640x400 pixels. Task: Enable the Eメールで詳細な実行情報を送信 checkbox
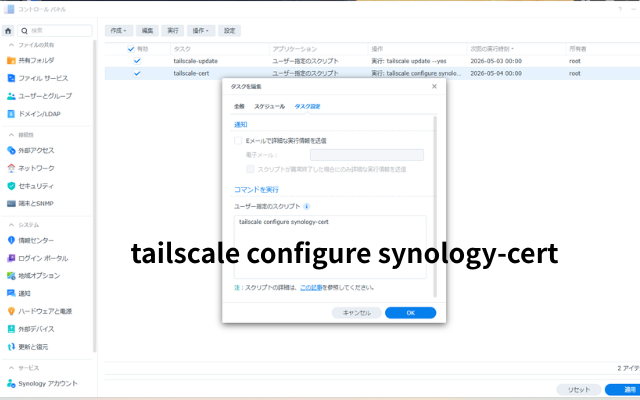click(237, 142)
